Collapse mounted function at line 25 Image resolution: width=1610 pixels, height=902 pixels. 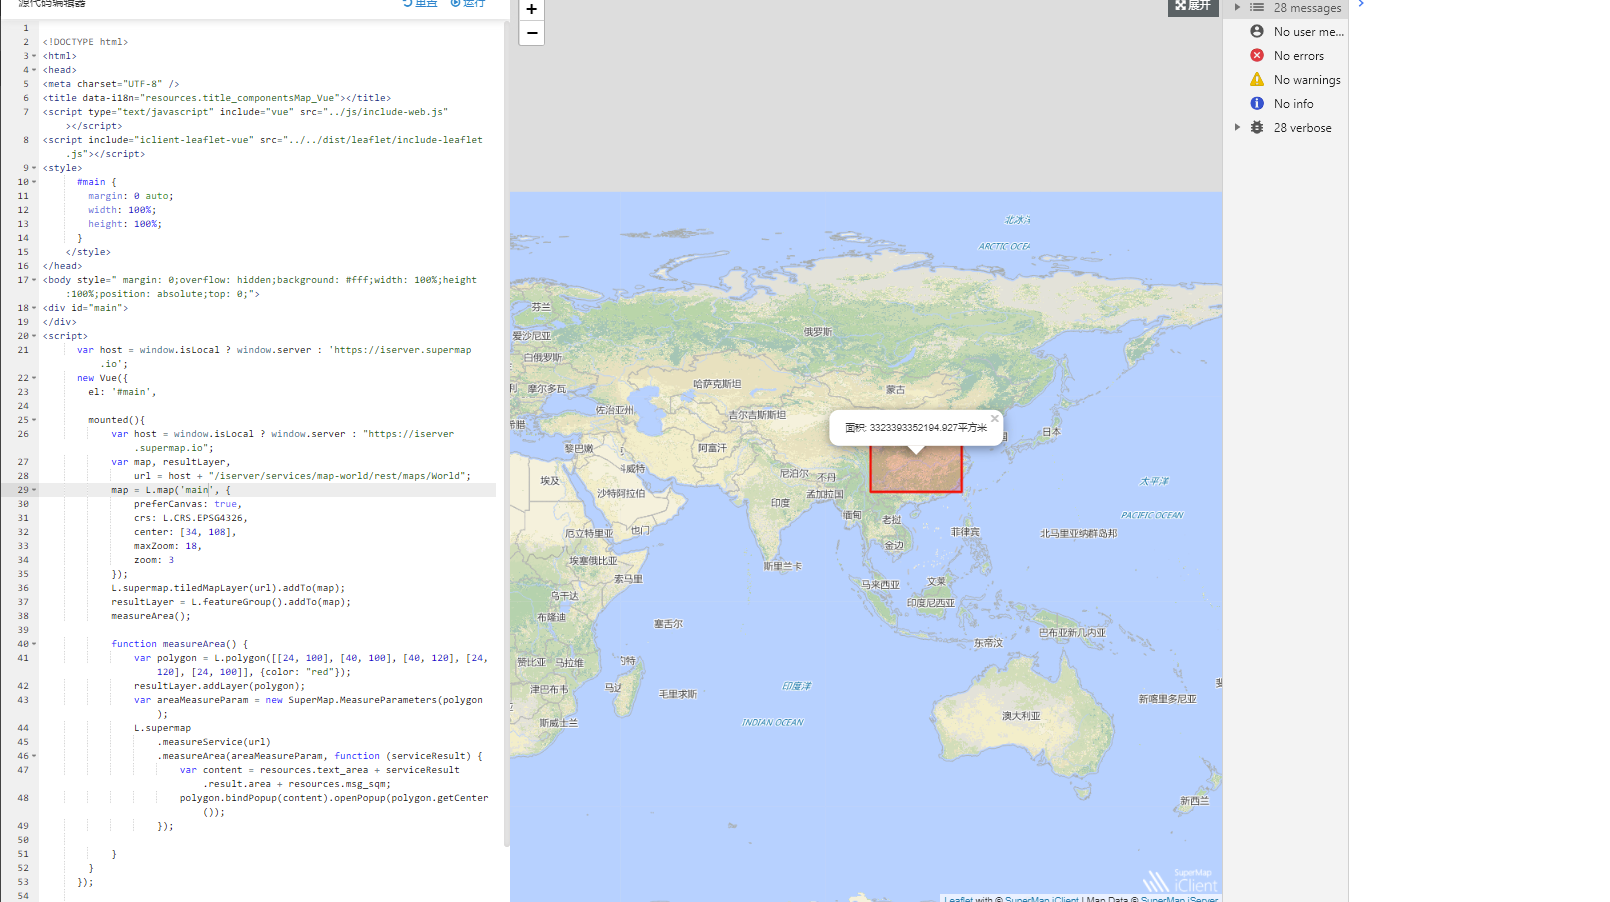coord(34,420)
